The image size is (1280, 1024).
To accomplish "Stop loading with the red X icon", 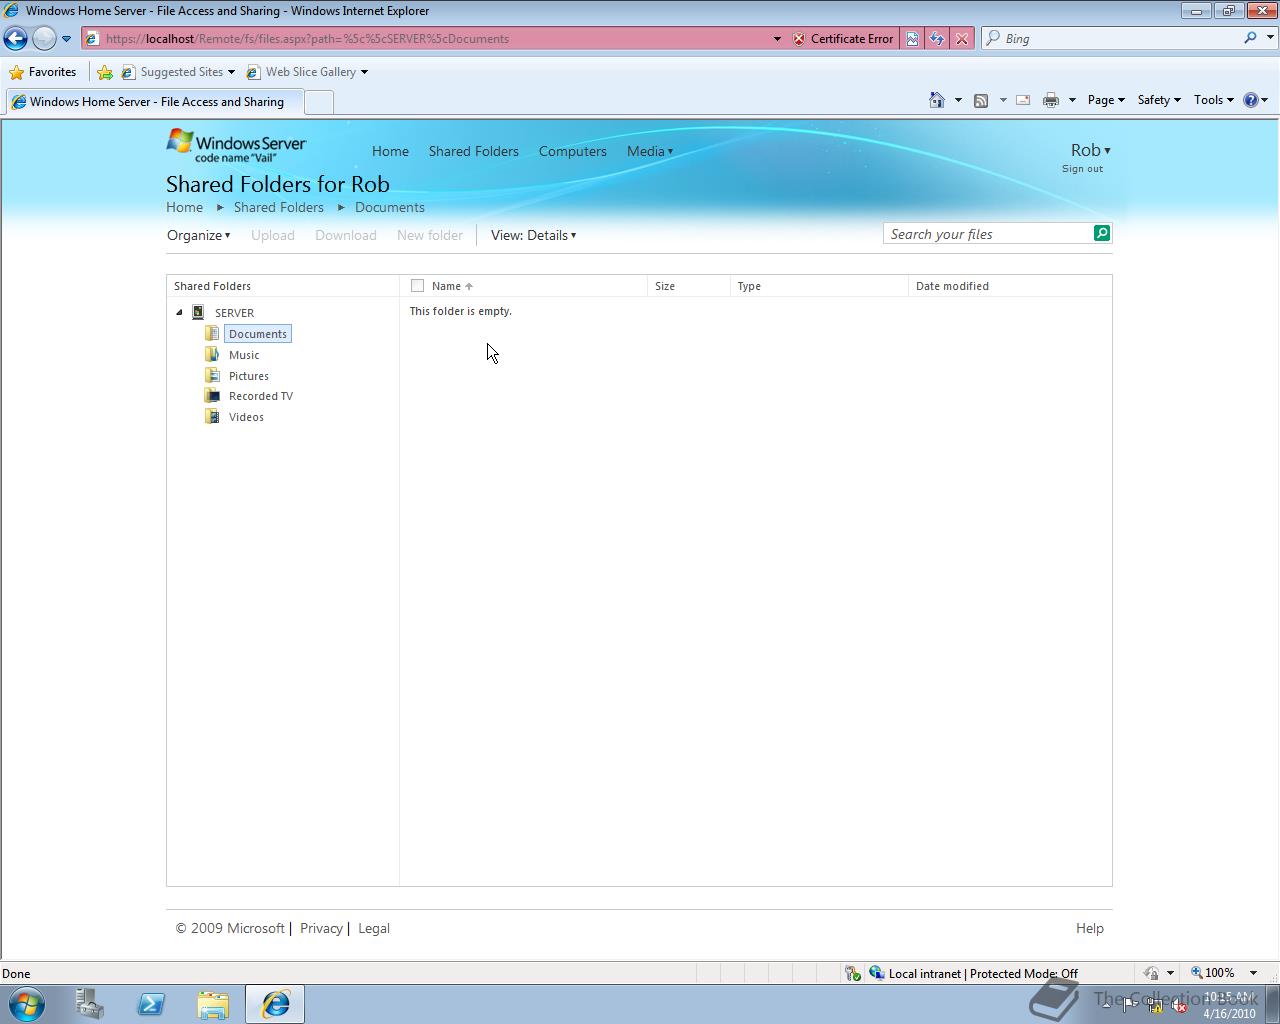I will (x=962, y=38).
